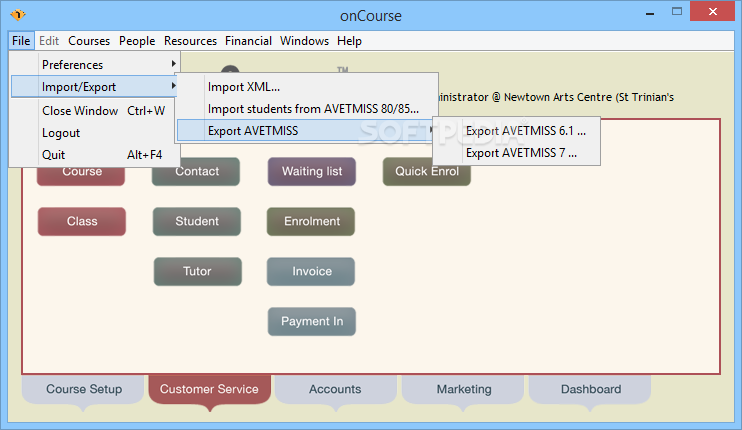Image resolution: width=742 pixels, height=430 pixels.
Task: Switch to the Customer Service tab
Action: (x=210, y=389)
